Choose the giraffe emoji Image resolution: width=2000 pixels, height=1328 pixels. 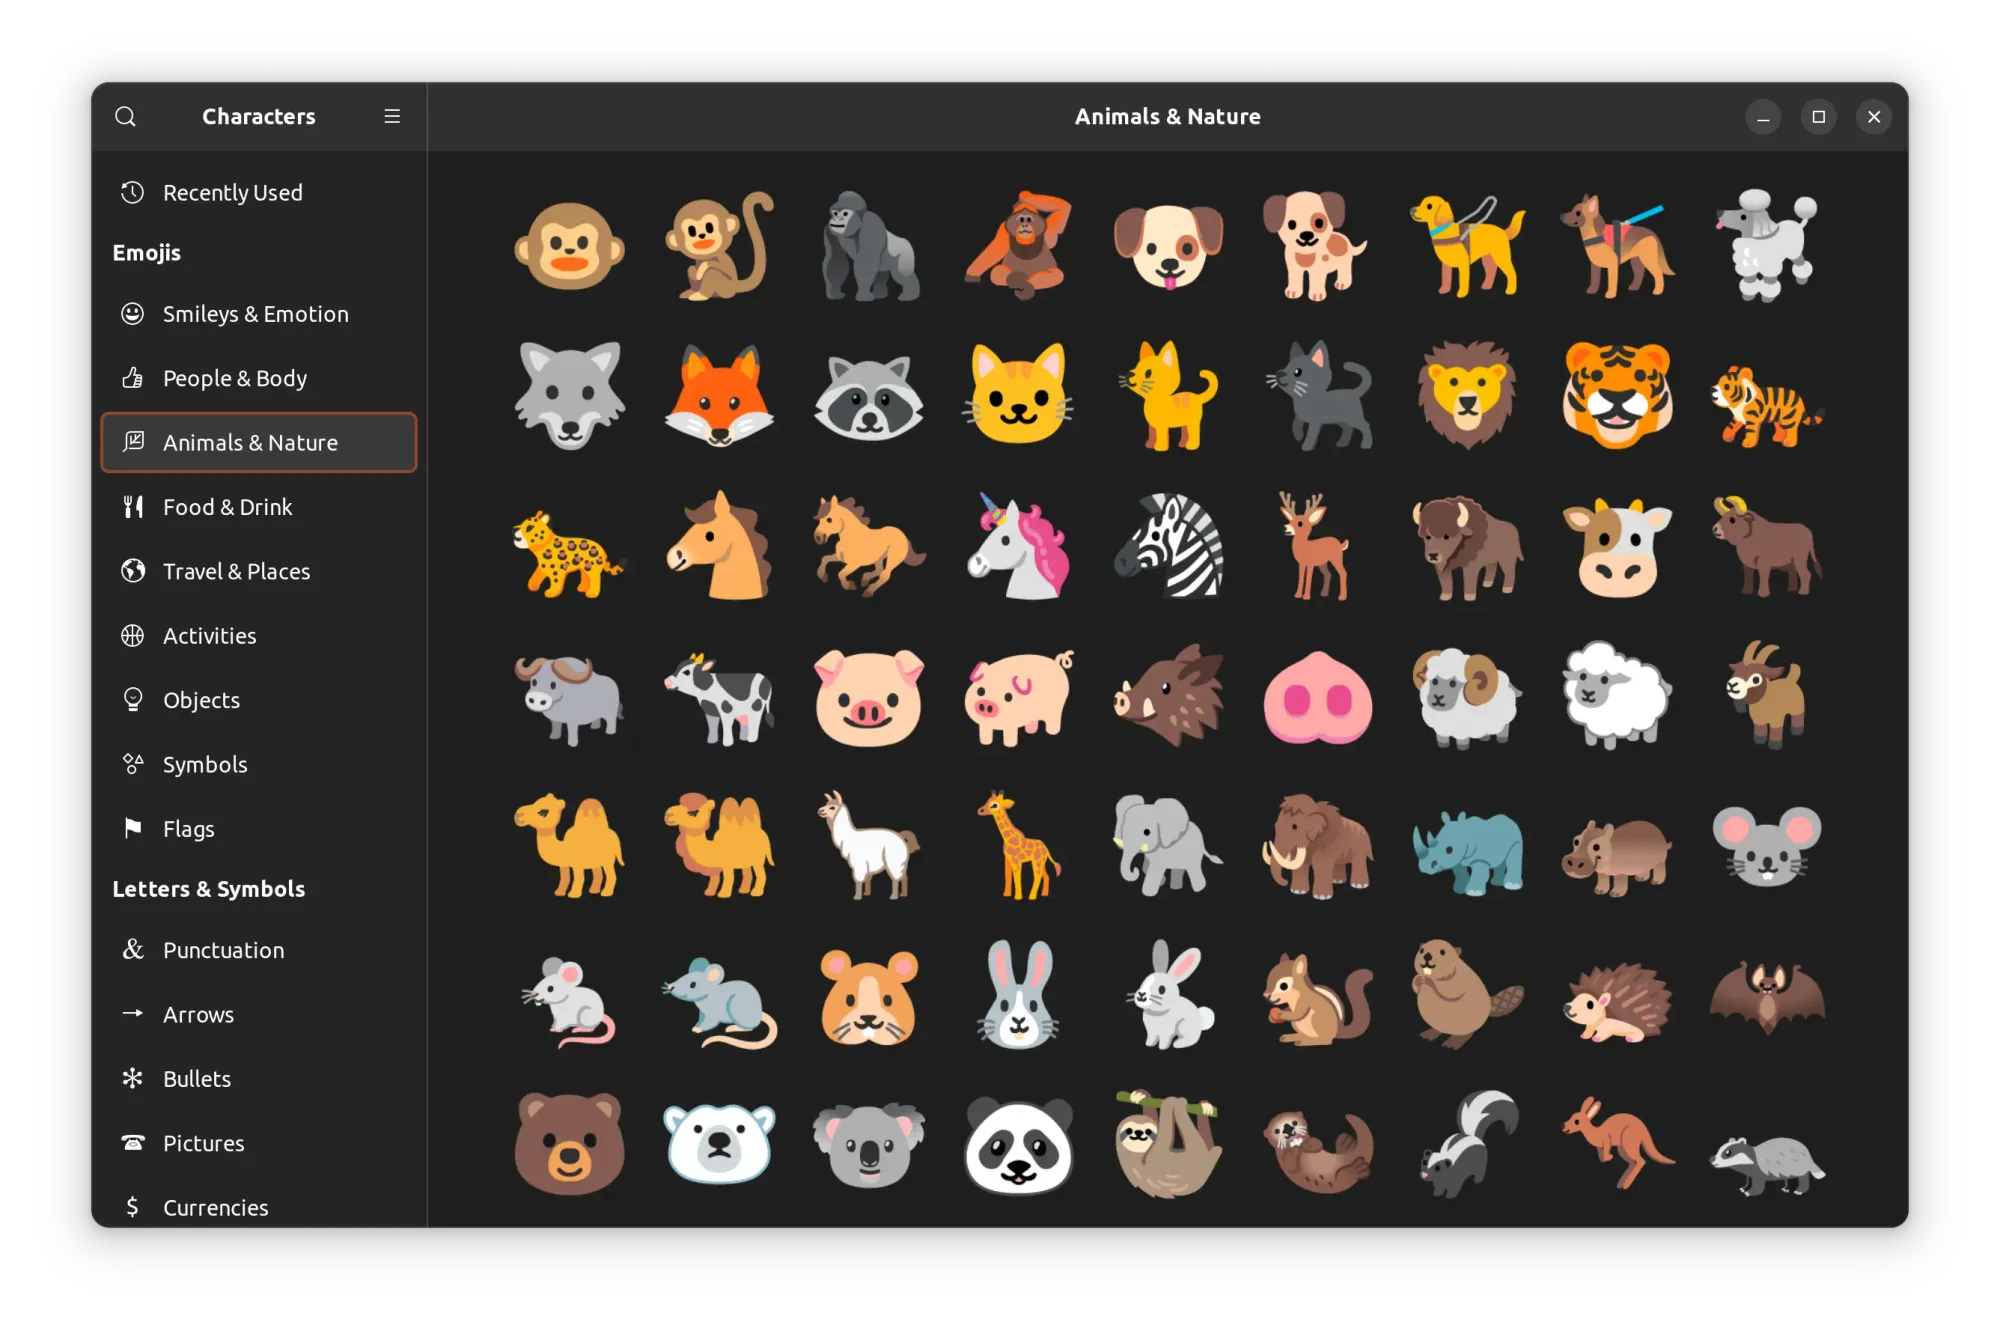(1018, 846)
